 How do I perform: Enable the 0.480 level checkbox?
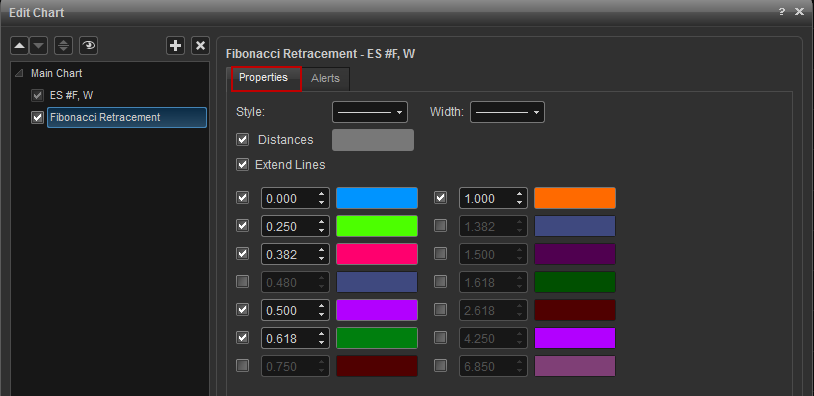pyautogui.click(x=242, y=282)
